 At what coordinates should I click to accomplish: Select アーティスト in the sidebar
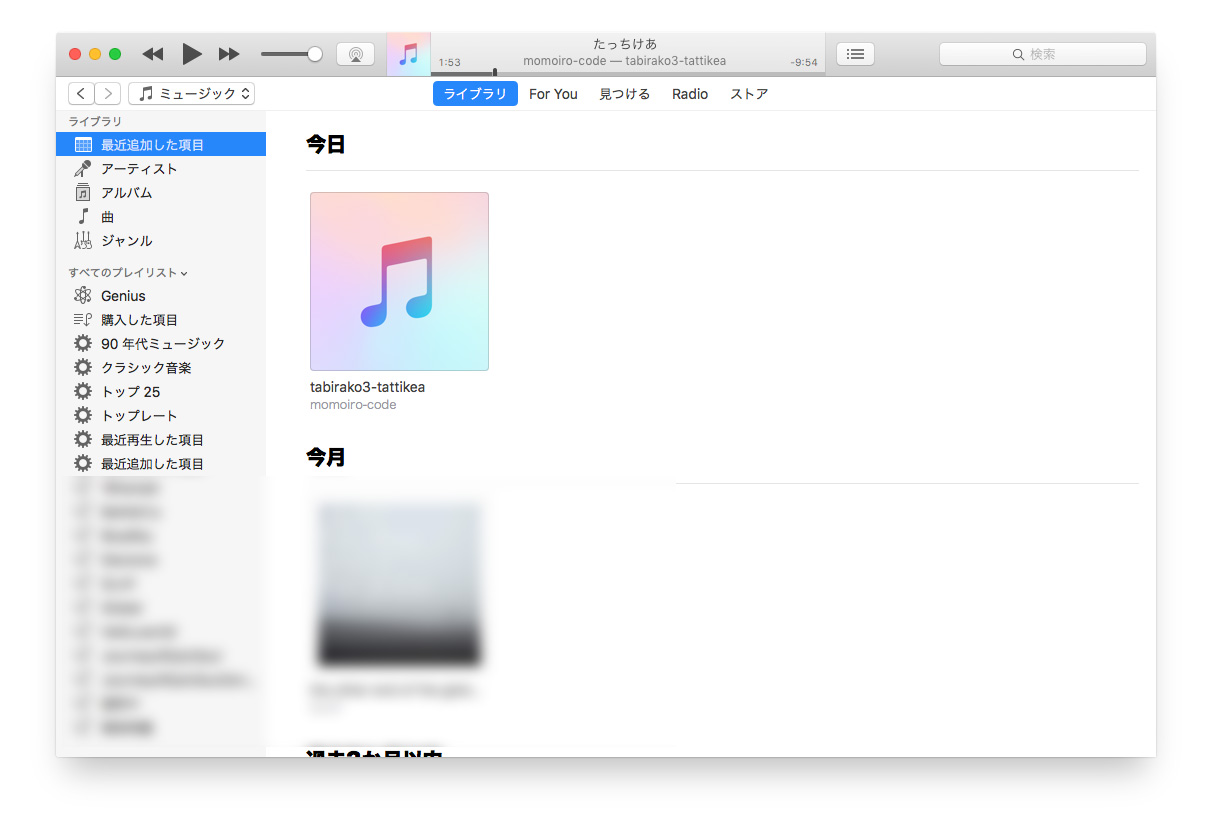coord(139,169)
